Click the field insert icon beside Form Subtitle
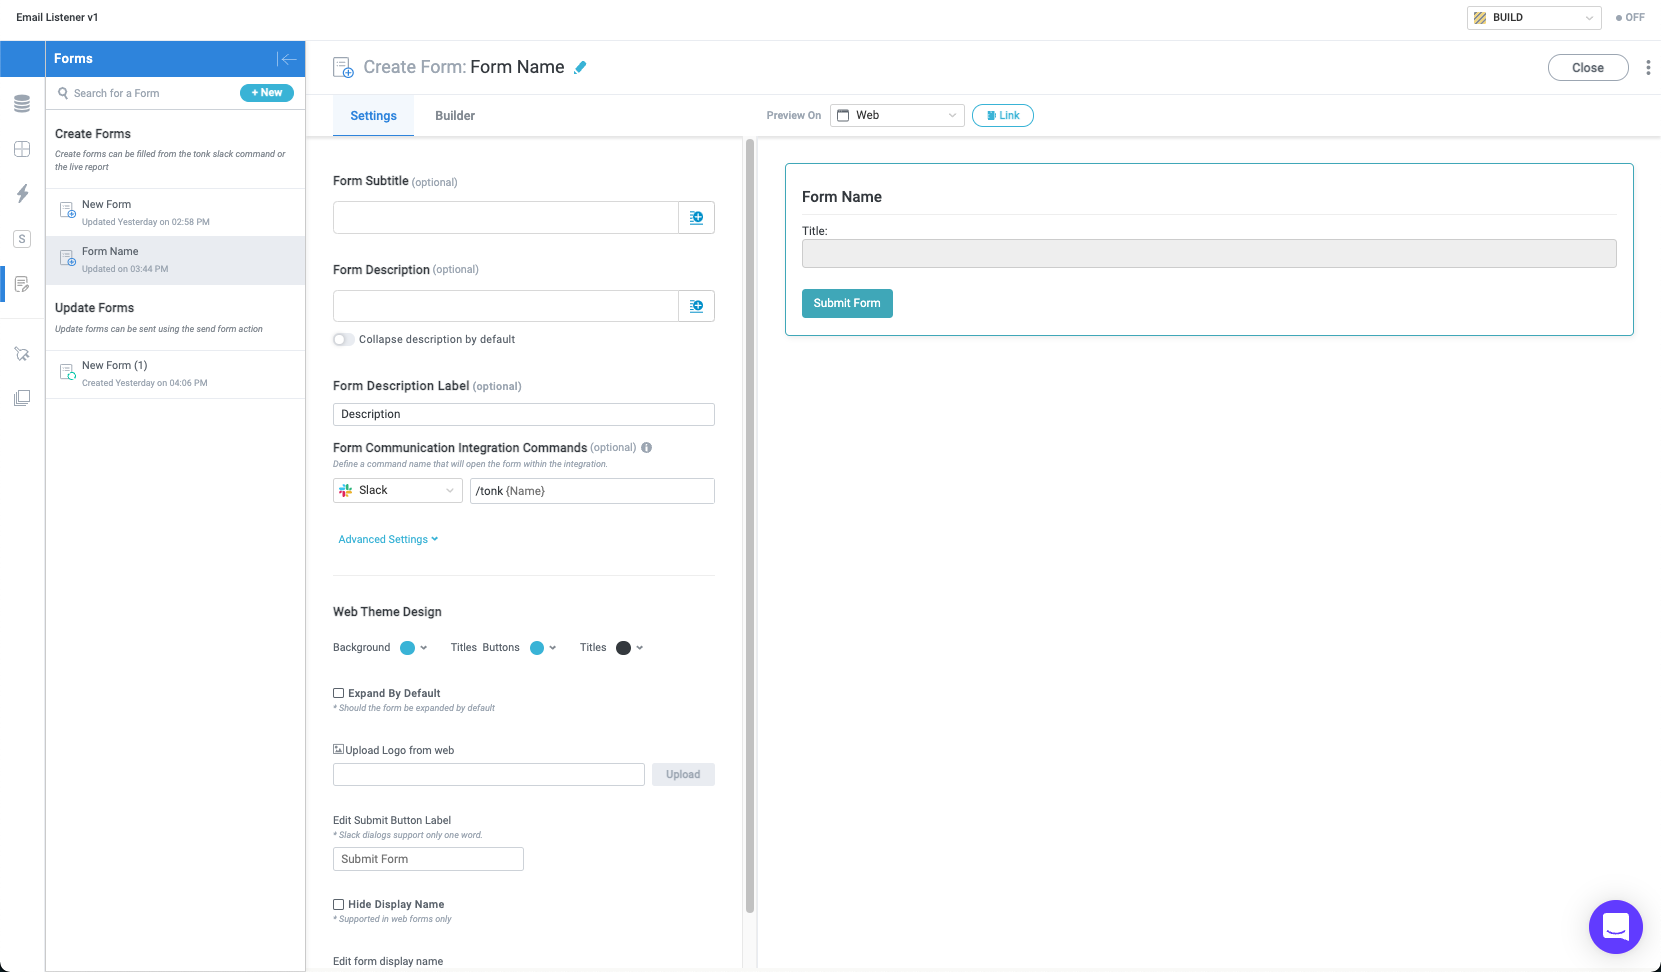Screen dimensions: 1661x972 [697, 217]
